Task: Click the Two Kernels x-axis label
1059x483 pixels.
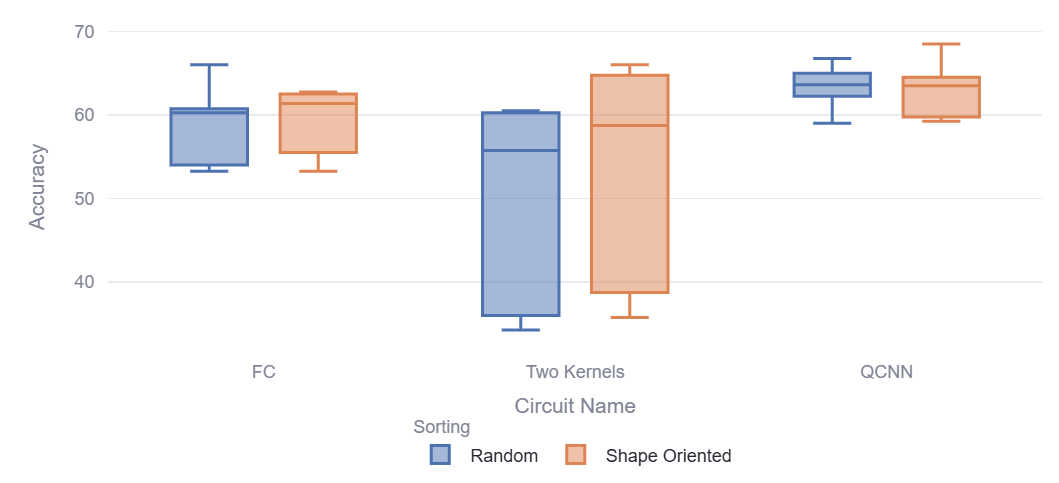Action: [575, 372]
